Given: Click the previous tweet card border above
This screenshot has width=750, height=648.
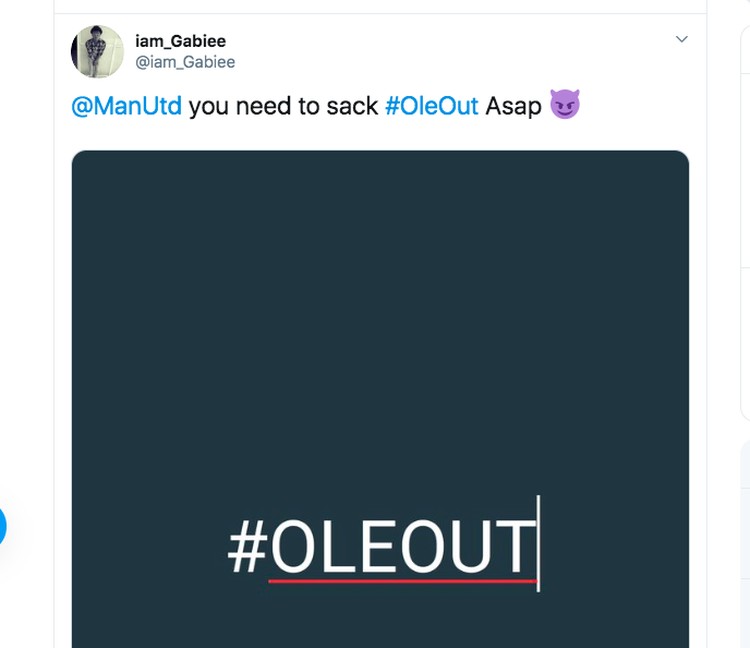Looking at the screenshot, I should click(380, 7).
